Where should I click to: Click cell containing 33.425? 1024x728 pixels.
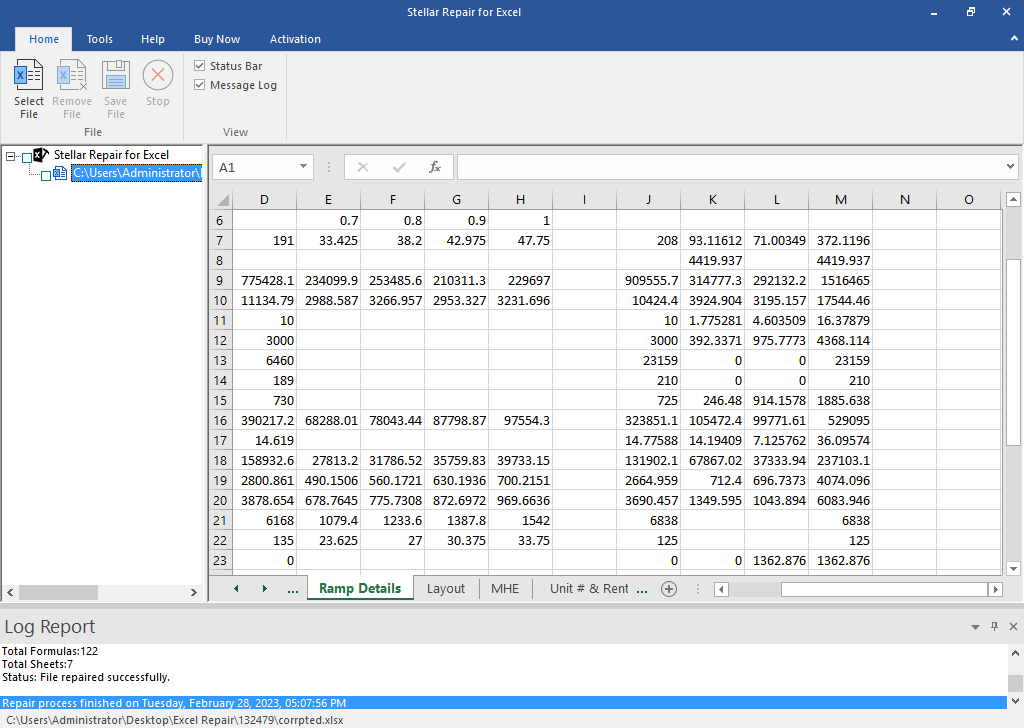coord(328,240)
